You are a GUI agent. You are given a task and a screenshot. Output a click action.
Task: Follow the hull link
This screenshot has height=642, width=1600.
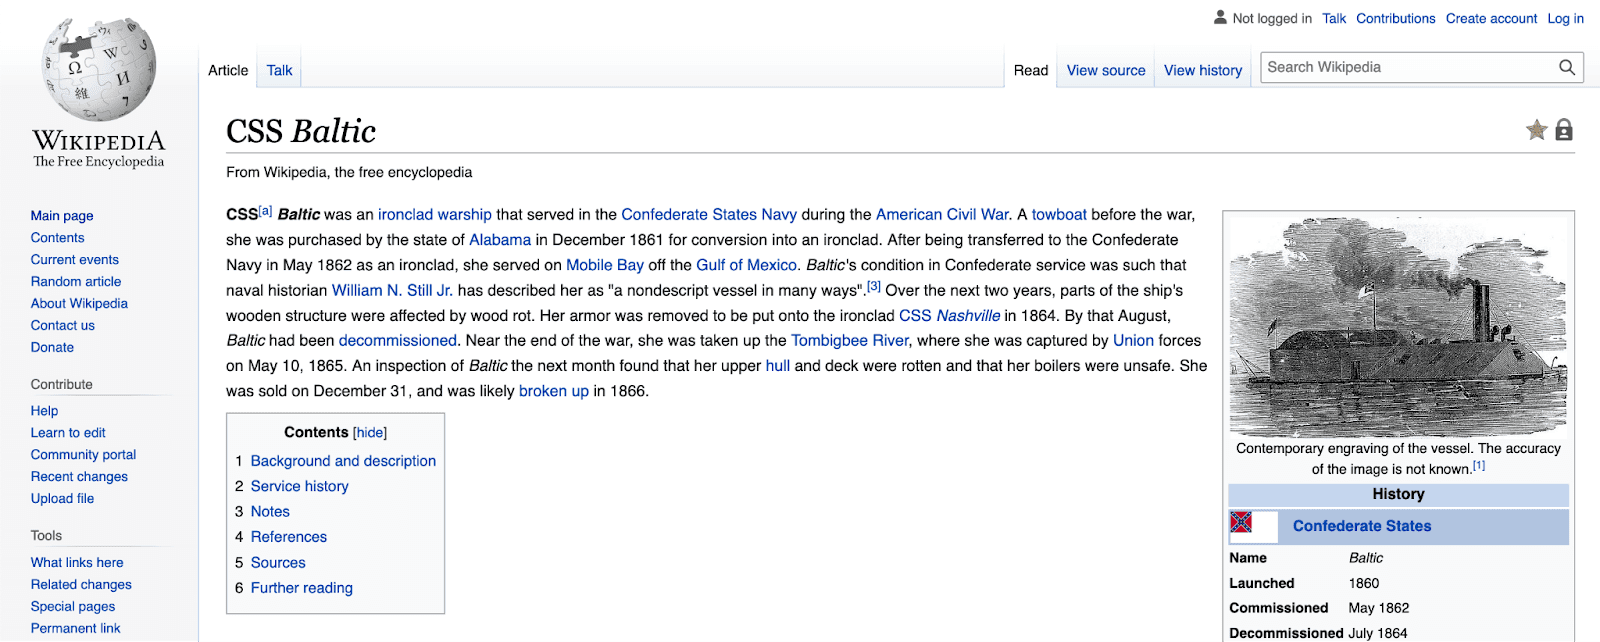click(x=778, y=366)
